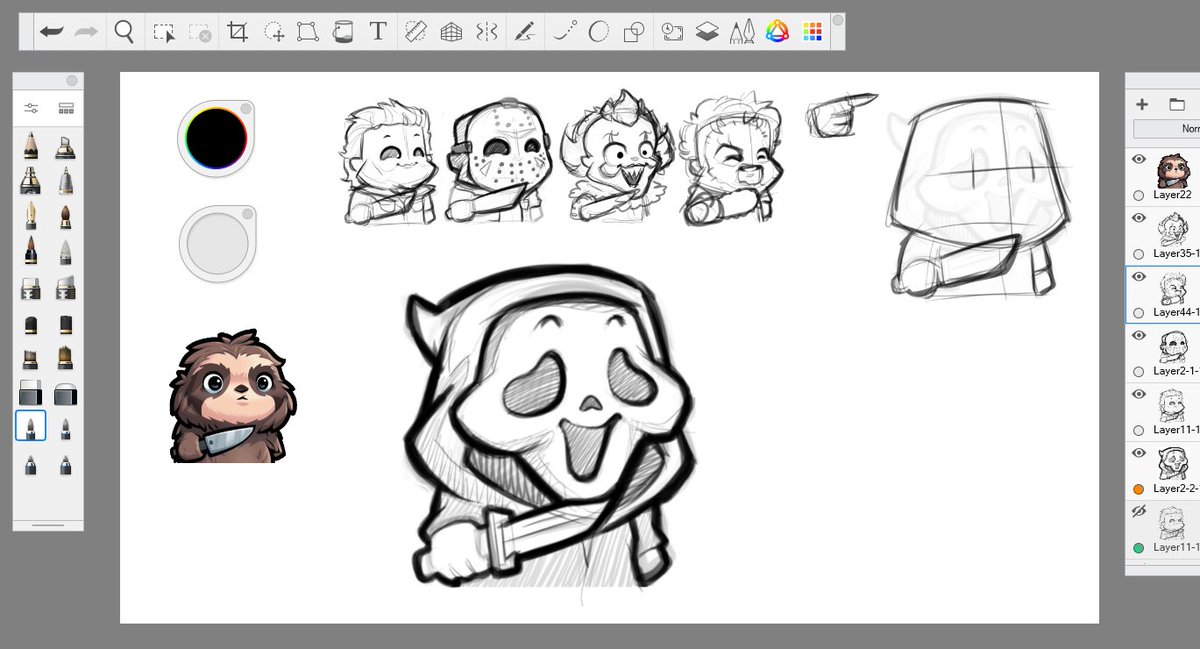The width and height of the screenshot is (1200, 649).
Task: Select the Flood Fill bucket tool
Action: tap(342, 32)
